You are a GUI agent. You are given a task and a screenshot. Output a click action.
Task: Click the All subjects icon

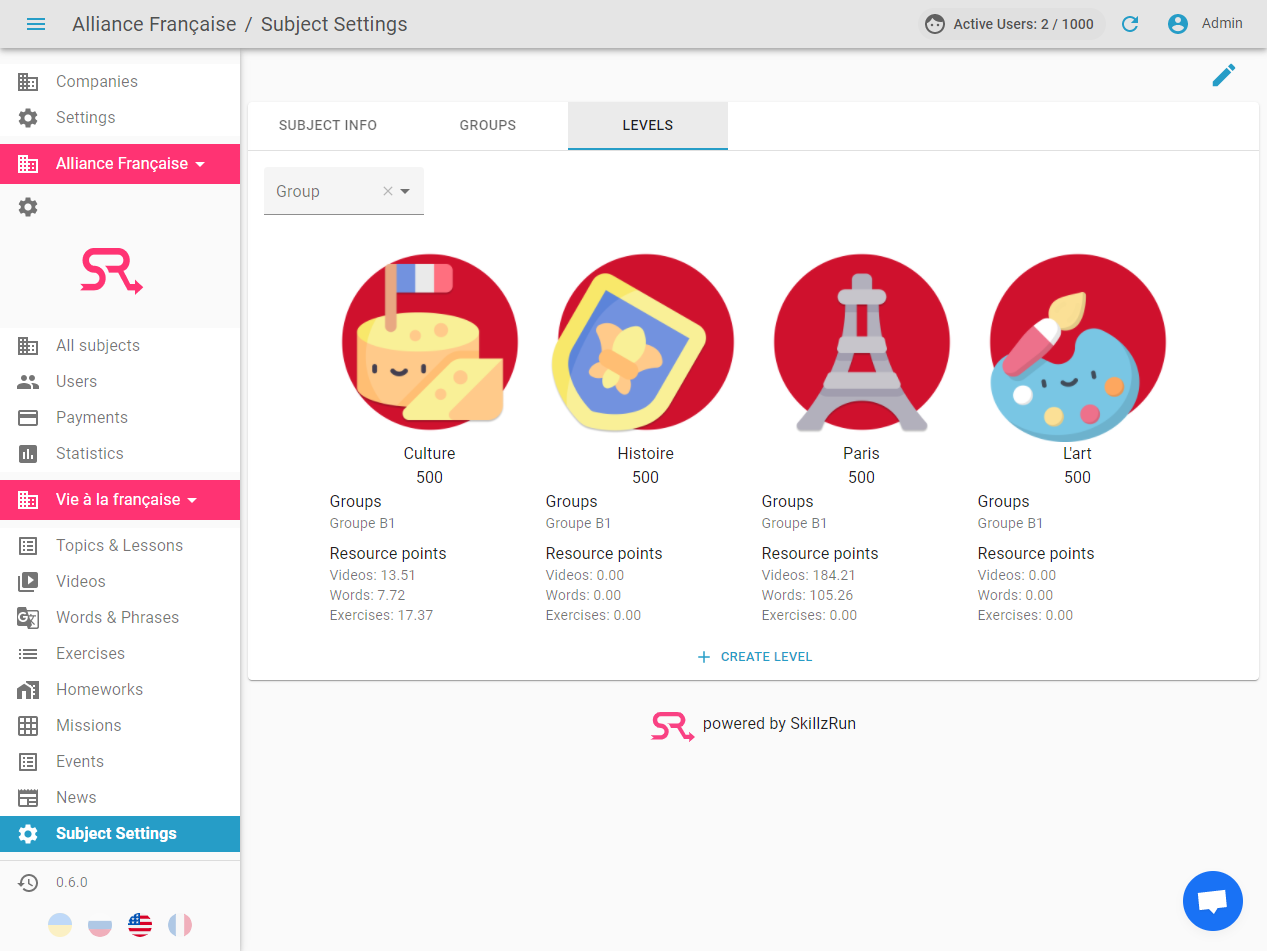point(28,346)
